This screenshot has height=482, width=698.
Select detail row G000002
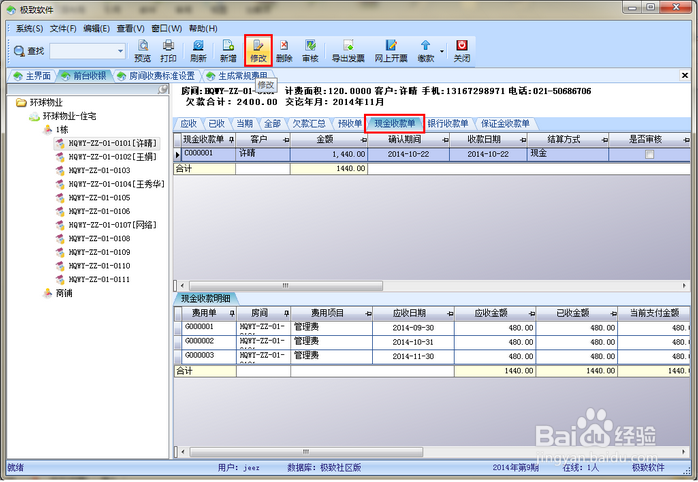(x=430, y=342)
